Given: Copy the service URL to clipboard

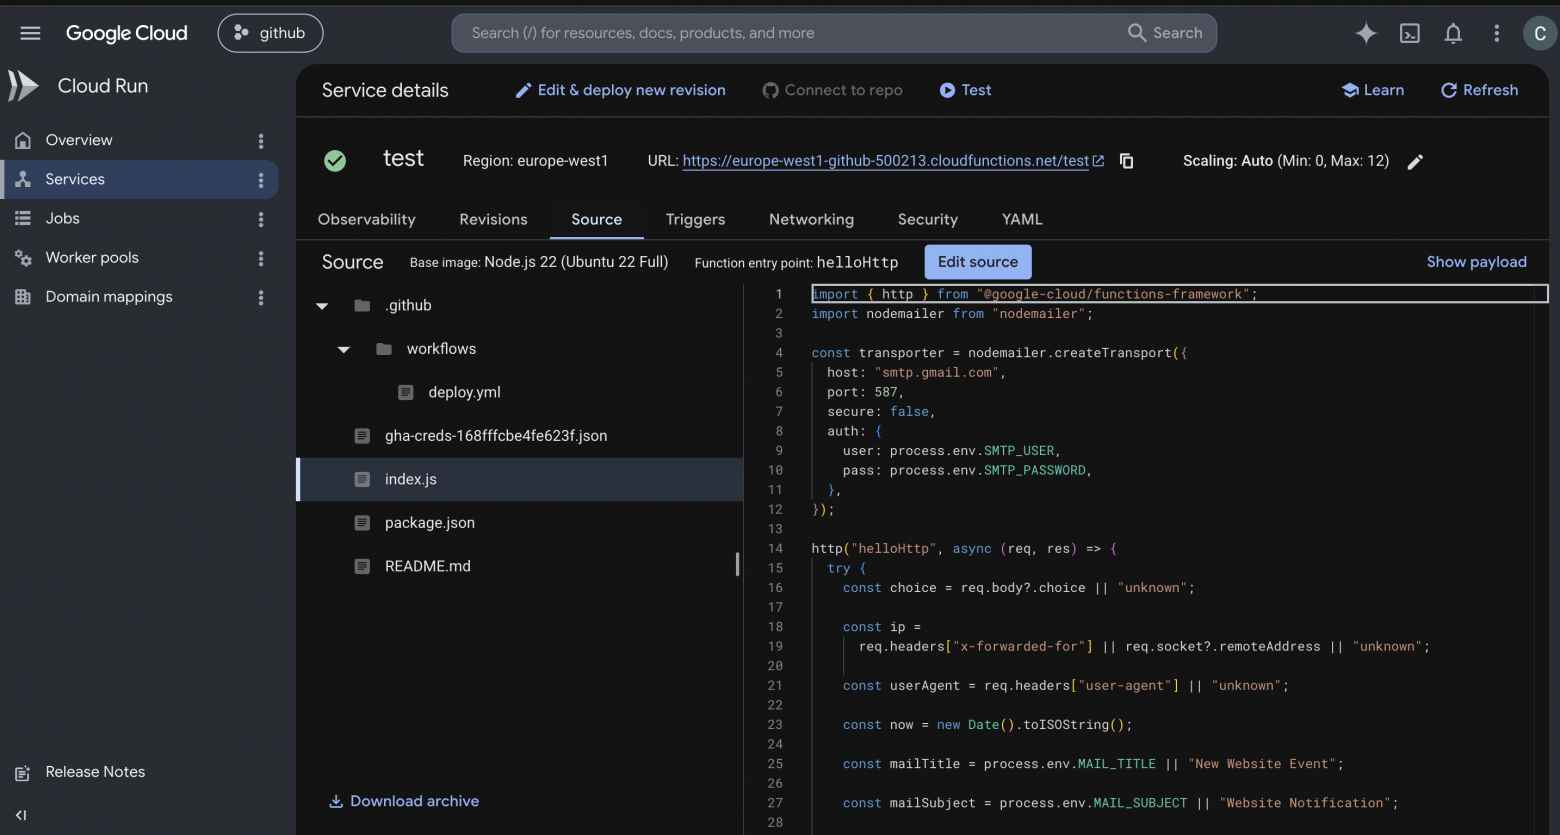Looking at the screenshot, I should tap(1126, 161).
